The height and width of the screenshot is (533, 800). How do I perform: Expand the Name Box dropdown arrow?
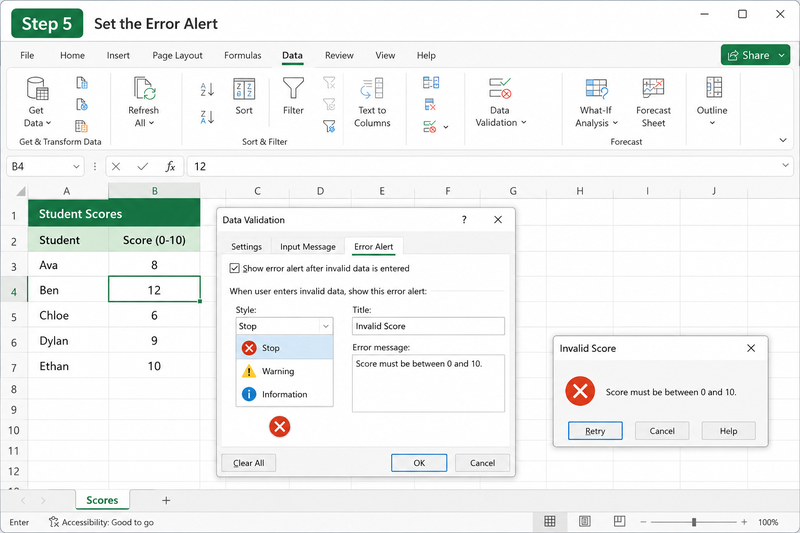[x=76, y=166]
